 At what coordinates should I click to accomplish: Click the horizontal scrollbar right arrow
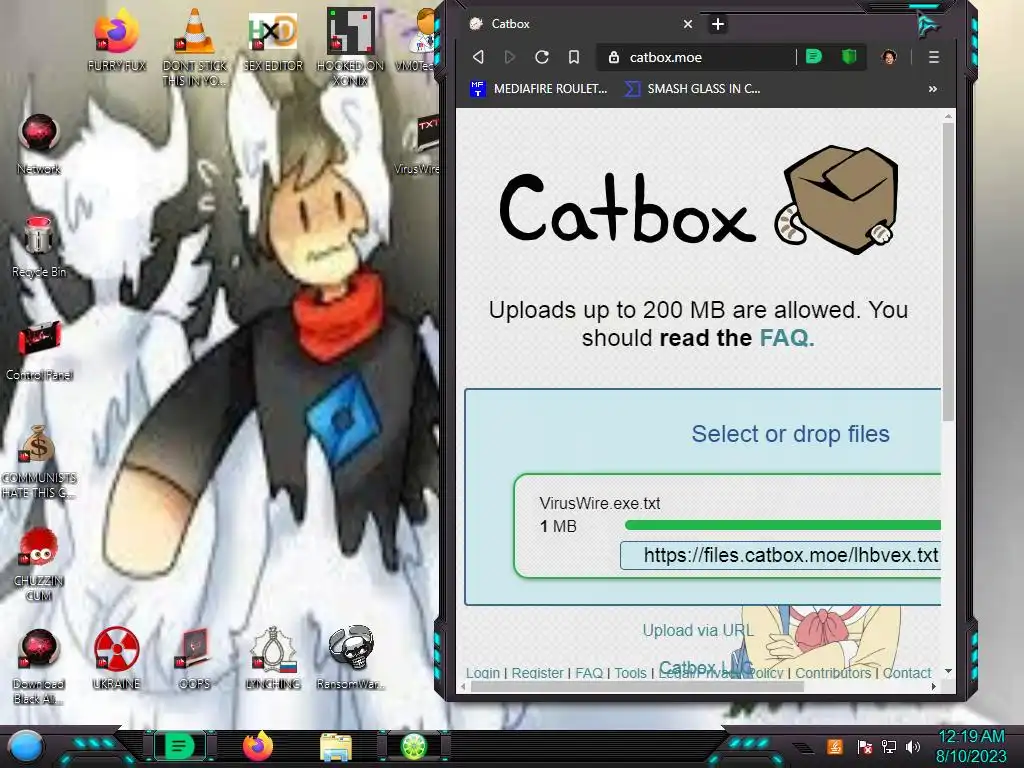(934, 686)
